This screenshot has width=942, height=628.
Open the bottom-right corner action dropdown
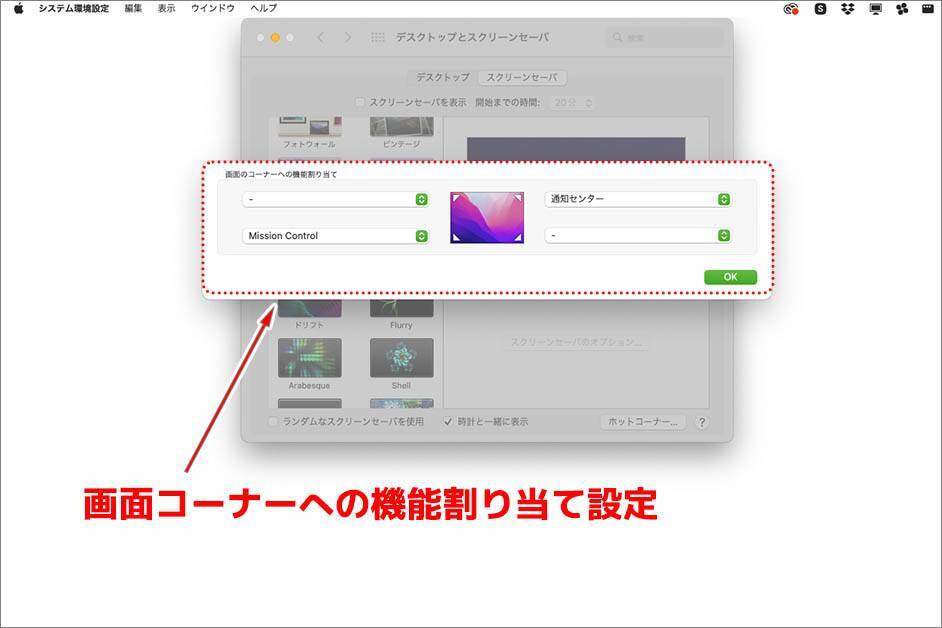point(637,236)
